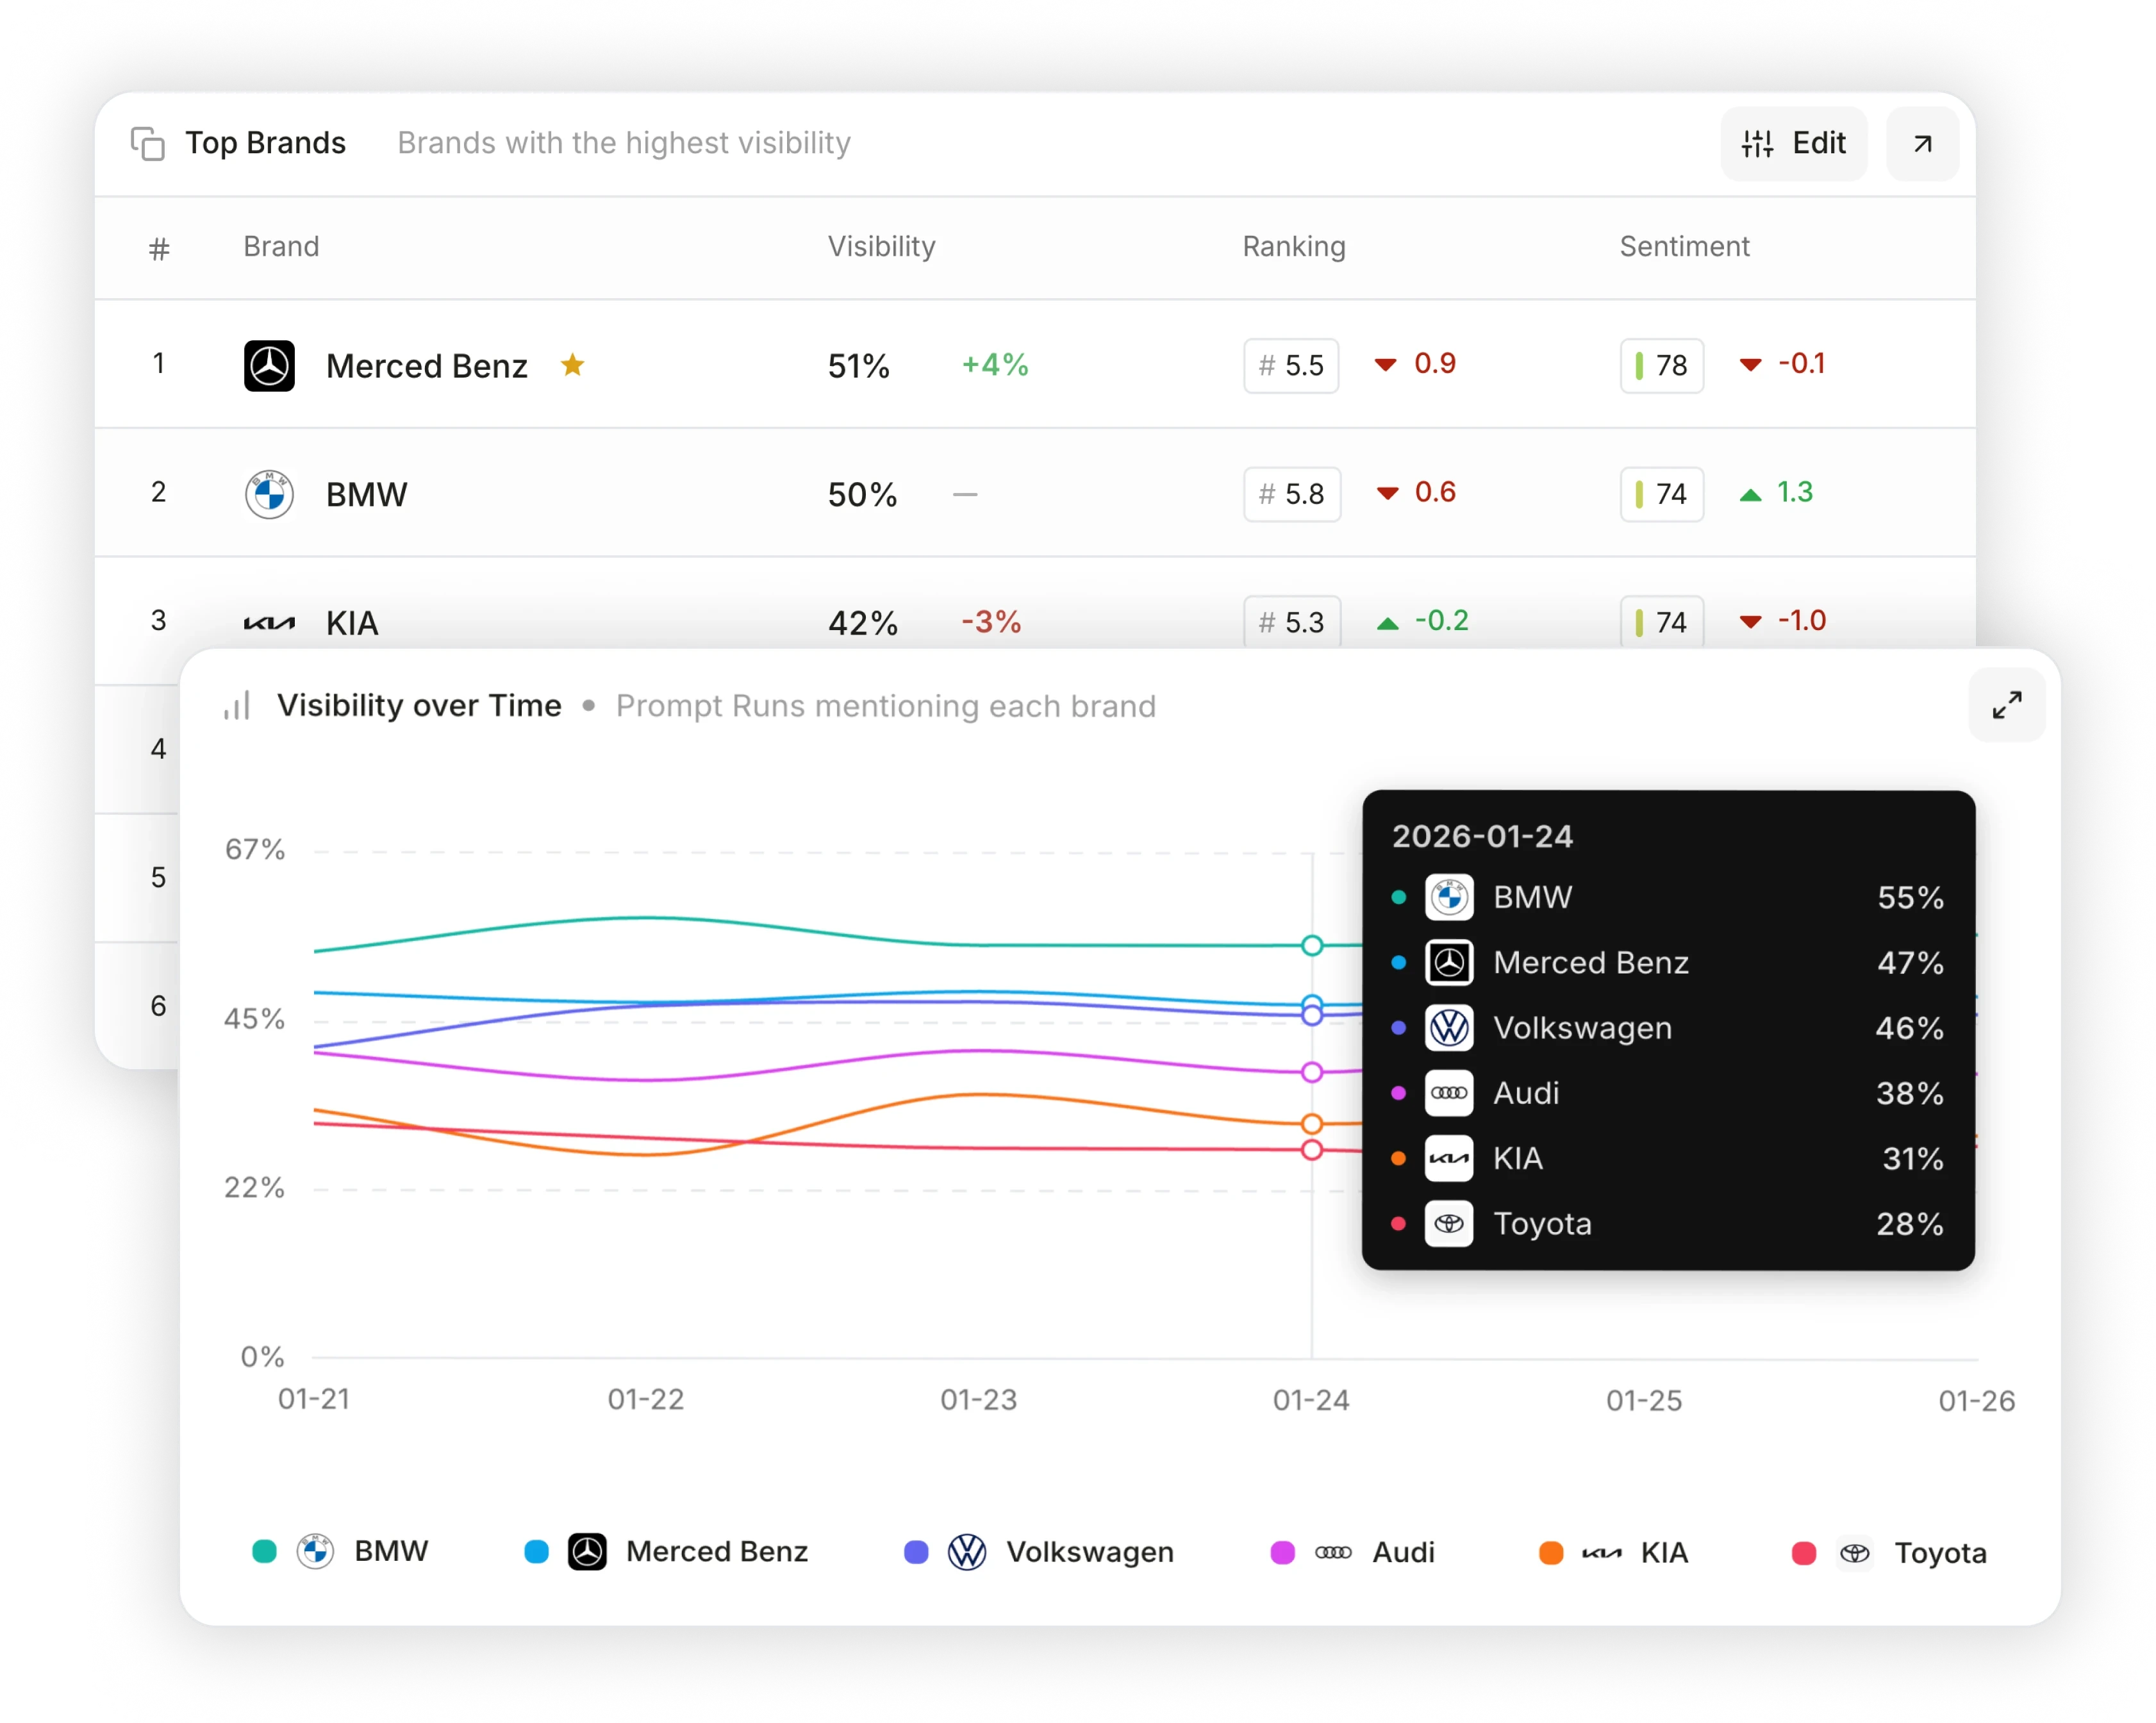Click the copy icon beside Top Brands
The width and height of the screenshot is (2156, 1723).
[x=148, y=144]
